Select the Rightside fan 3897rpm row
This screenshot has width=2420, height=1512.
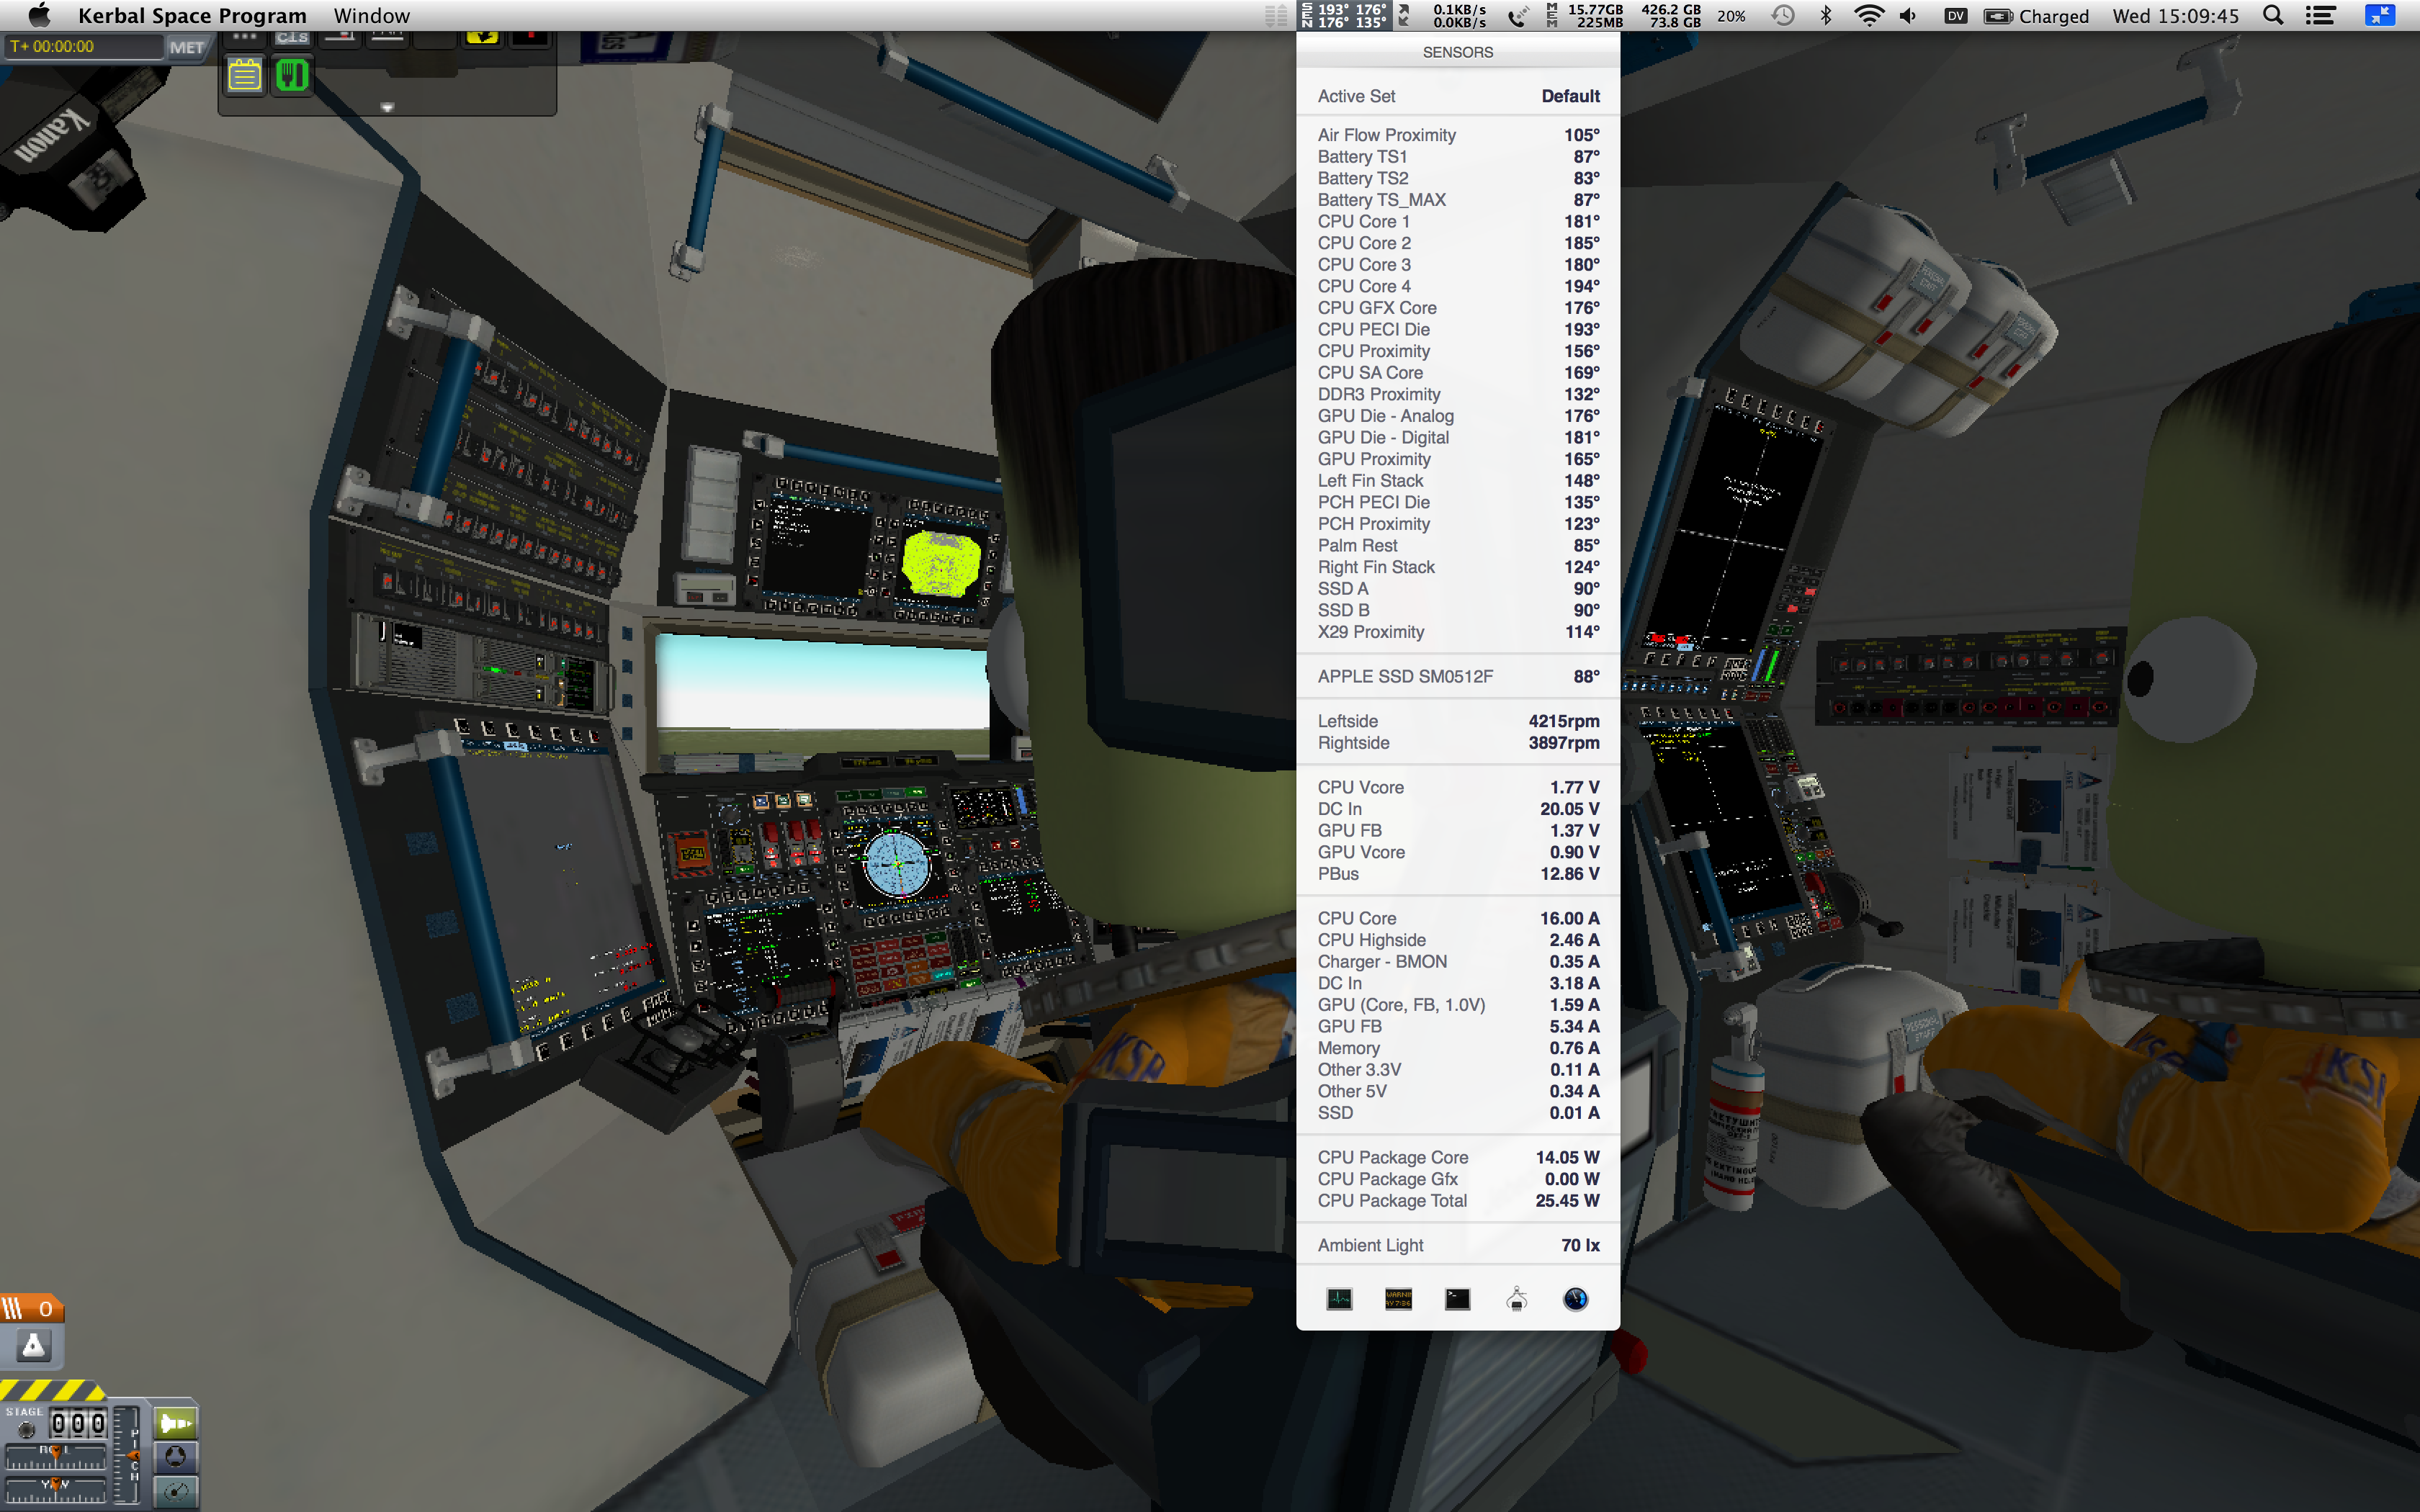pyautogui.click(x=1458, y=743)
